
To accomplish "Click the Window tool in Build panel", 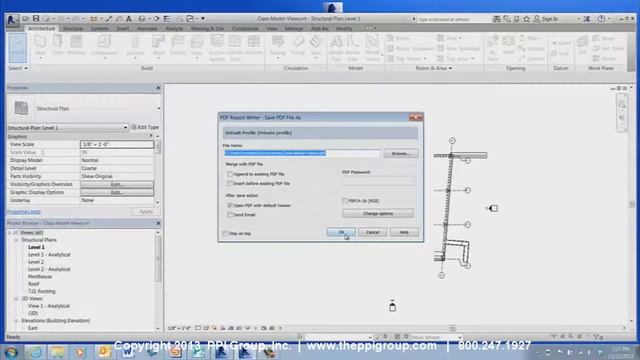I will click(x=76, y=45).
